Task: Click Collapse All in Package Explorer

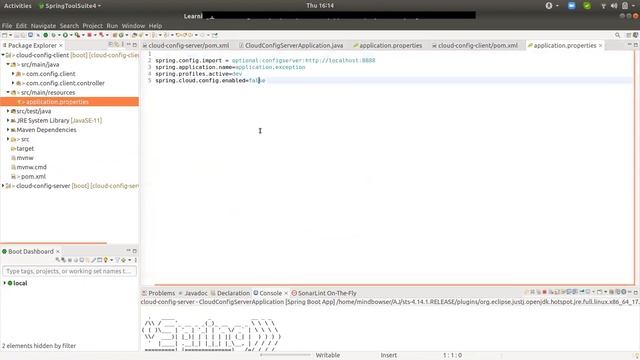Action: [x=111, y=44]
